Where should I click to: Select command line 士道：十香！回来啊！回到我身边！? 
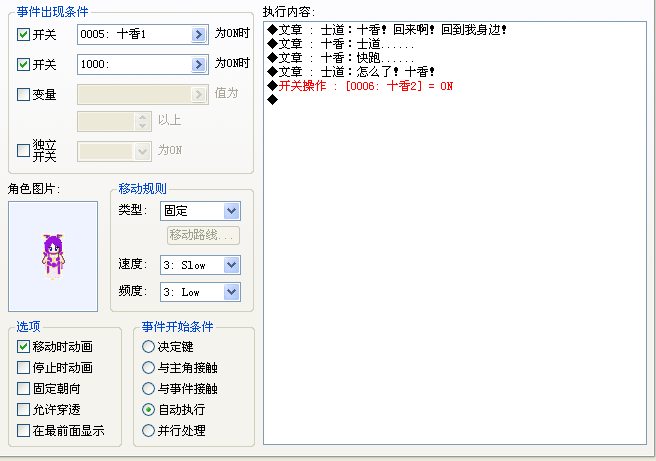coord(387,30)
